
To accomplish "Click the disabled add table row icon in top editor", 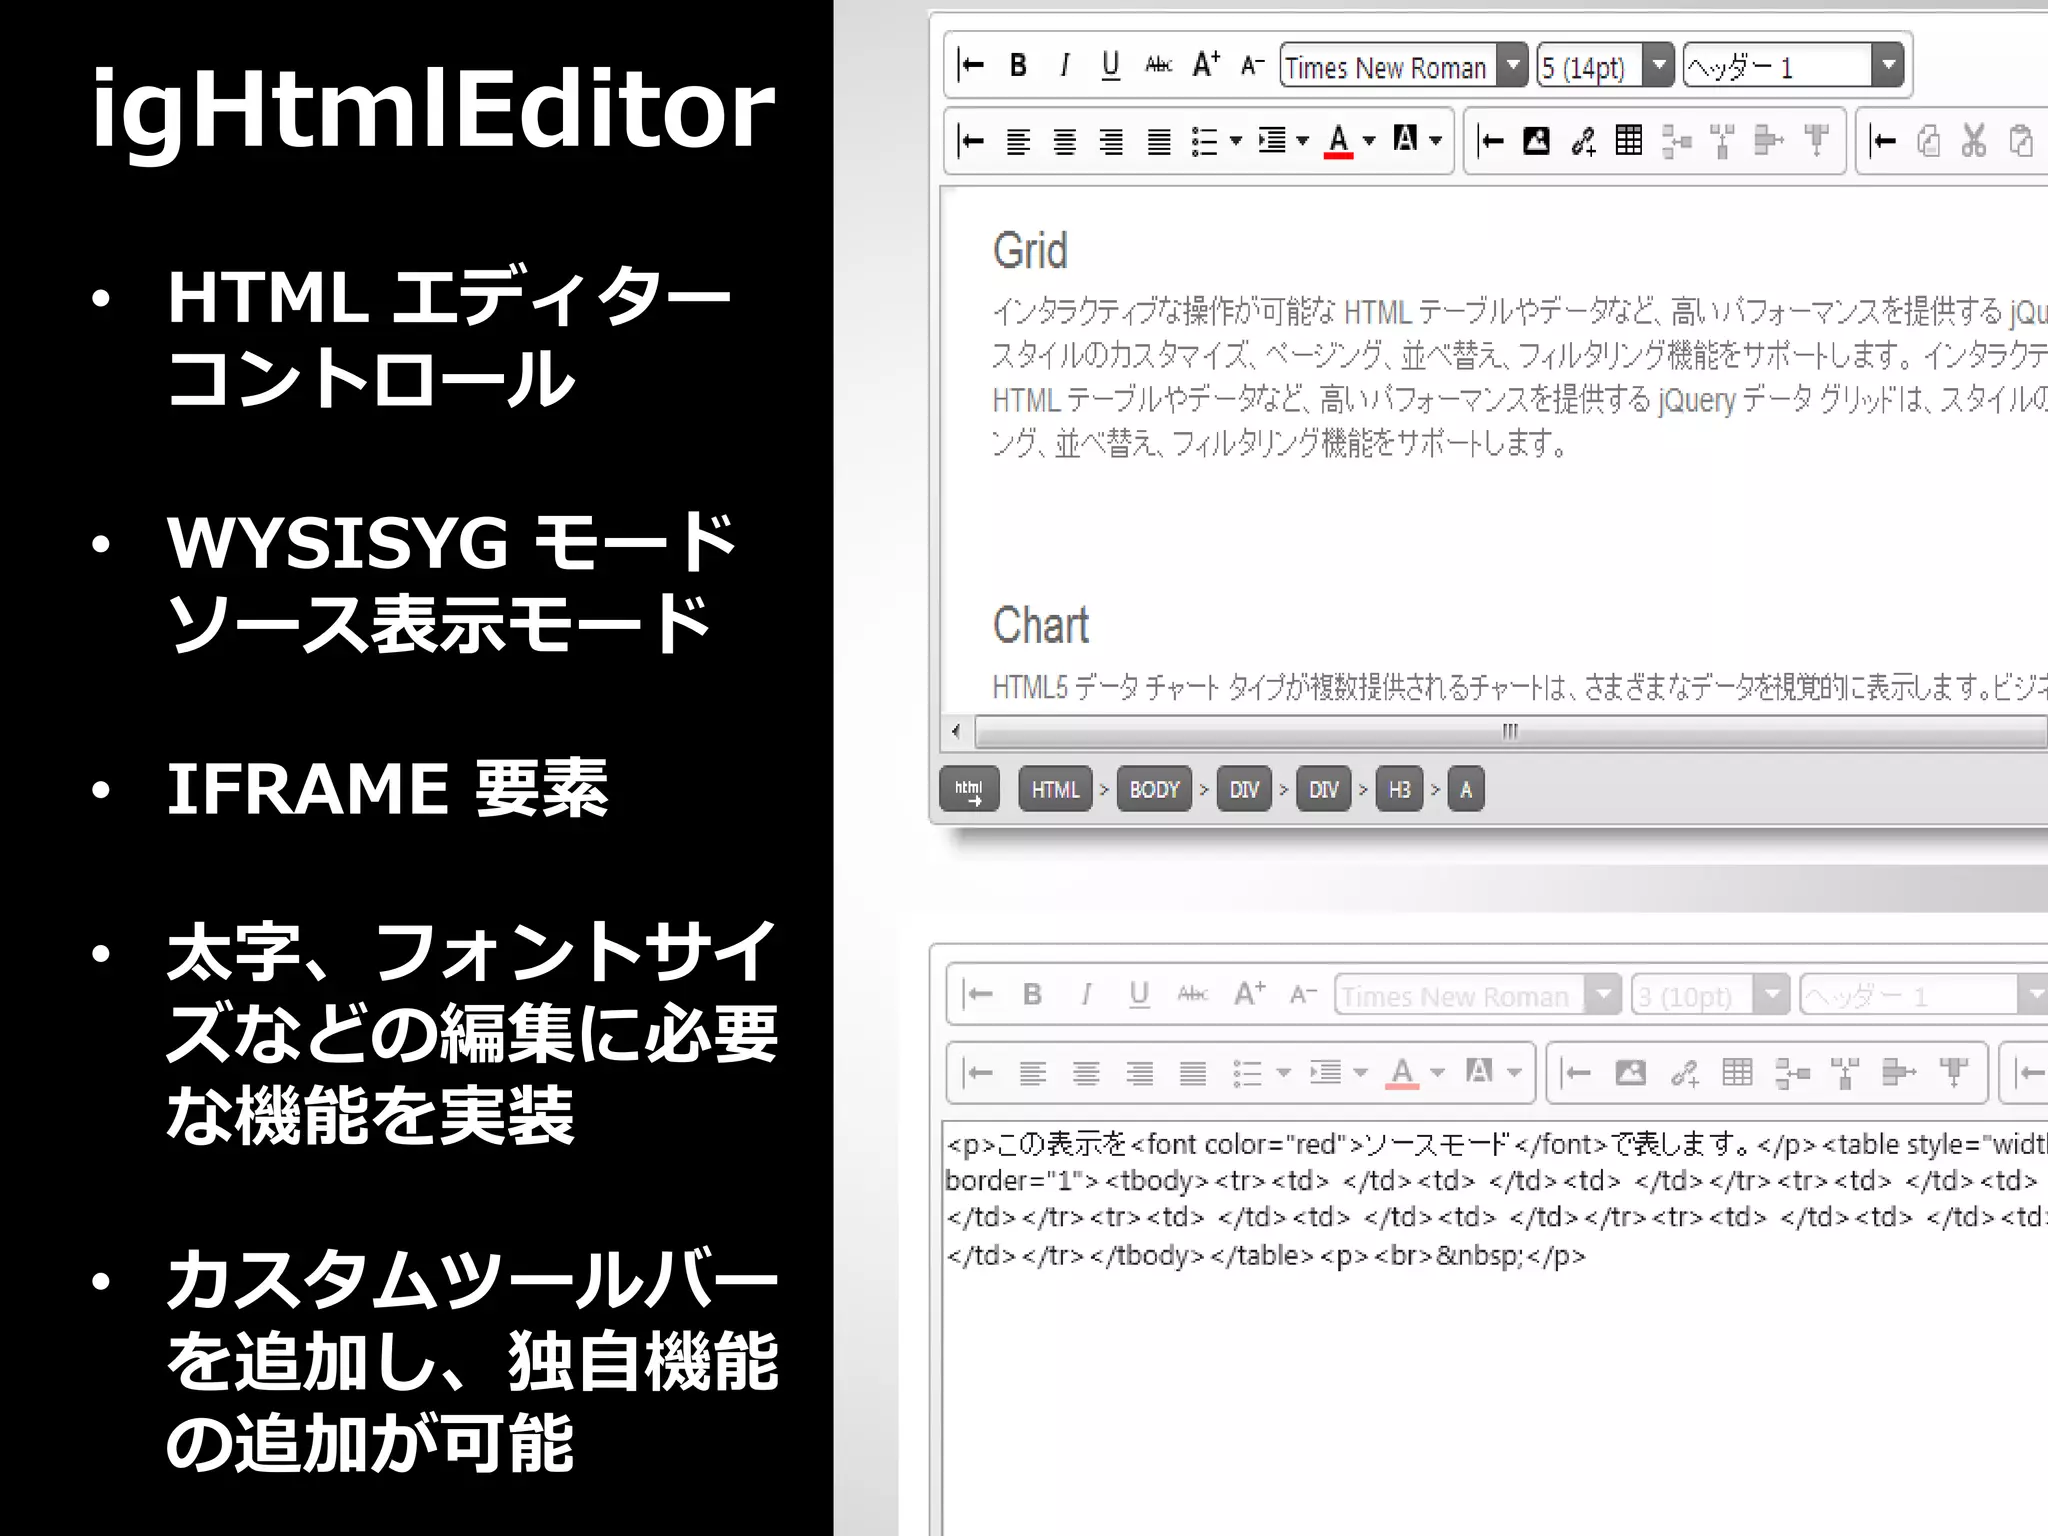I will coord(1676,142).
